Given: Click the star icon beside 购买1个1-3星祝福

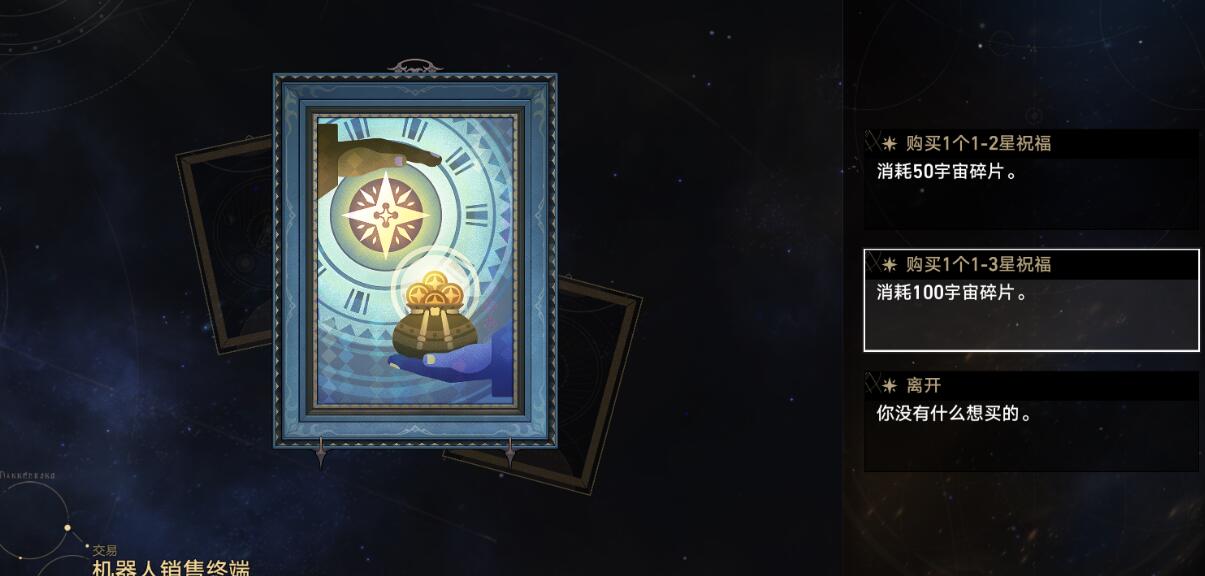Looking at the screenshot, I should tap(889, 264).
